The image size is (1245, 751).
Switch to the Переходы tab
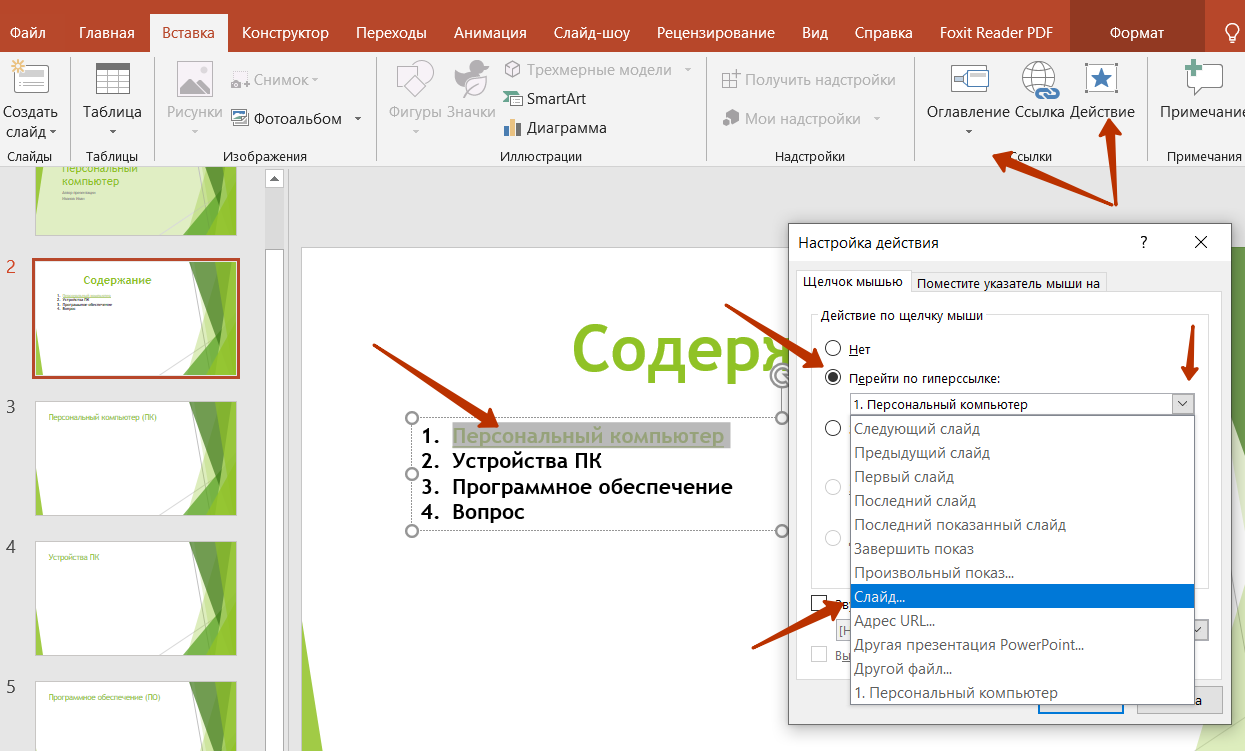(391, 33)
